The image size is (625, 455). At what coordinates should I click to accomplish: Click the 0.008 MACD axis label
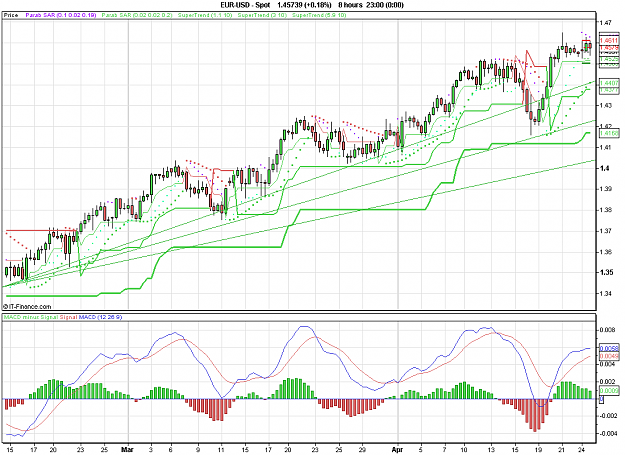[x=607, y=330]
